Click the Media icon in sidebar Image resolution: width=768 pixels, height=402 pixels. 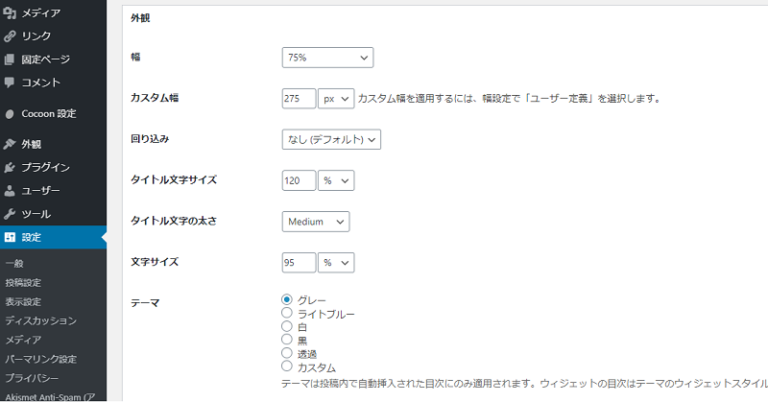tap(9, 13)
